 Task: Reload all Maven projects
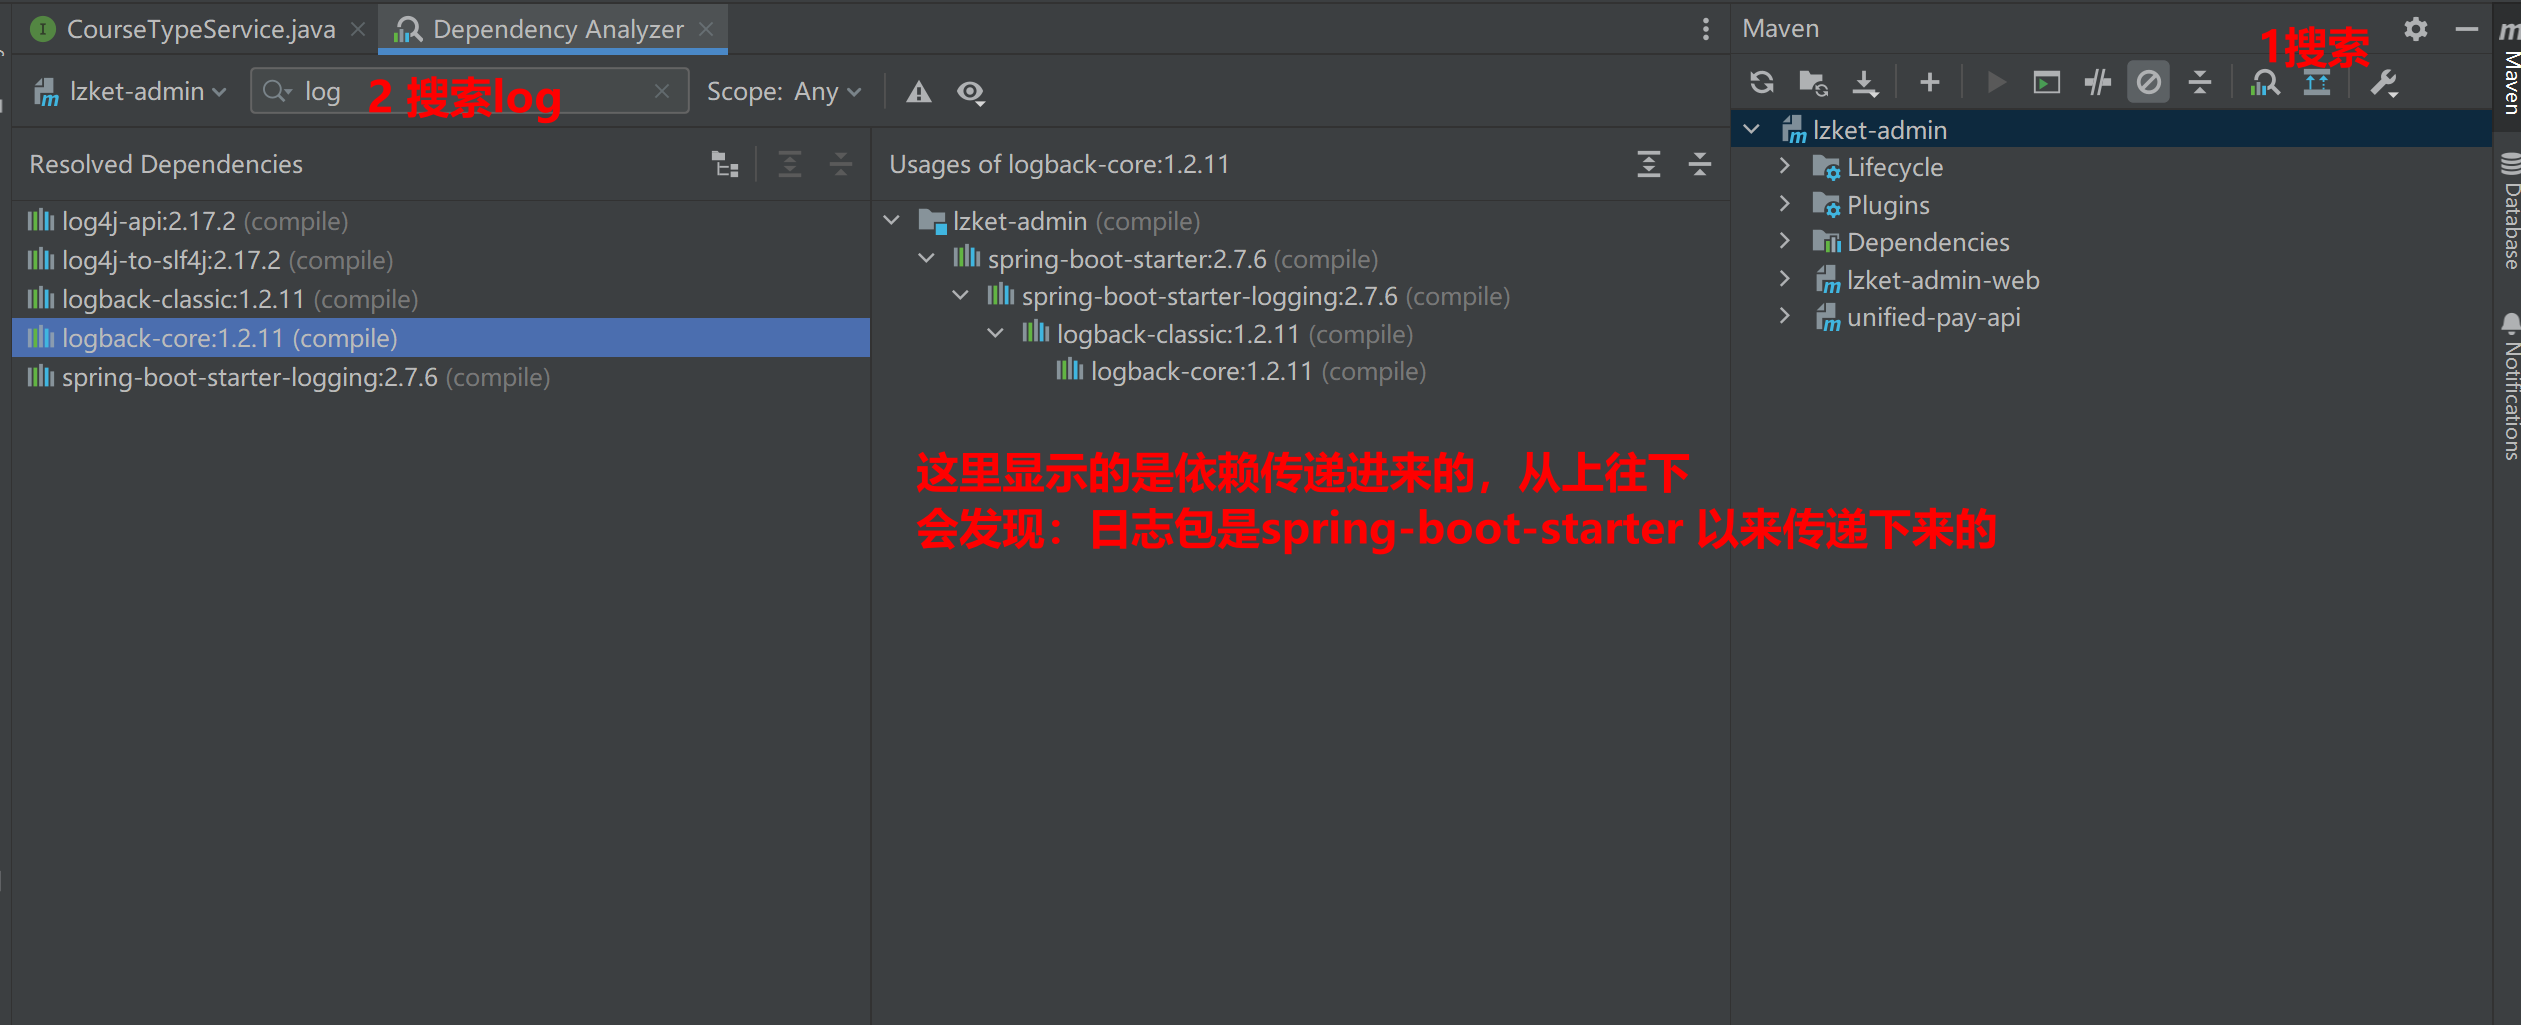pos(1762,83)
